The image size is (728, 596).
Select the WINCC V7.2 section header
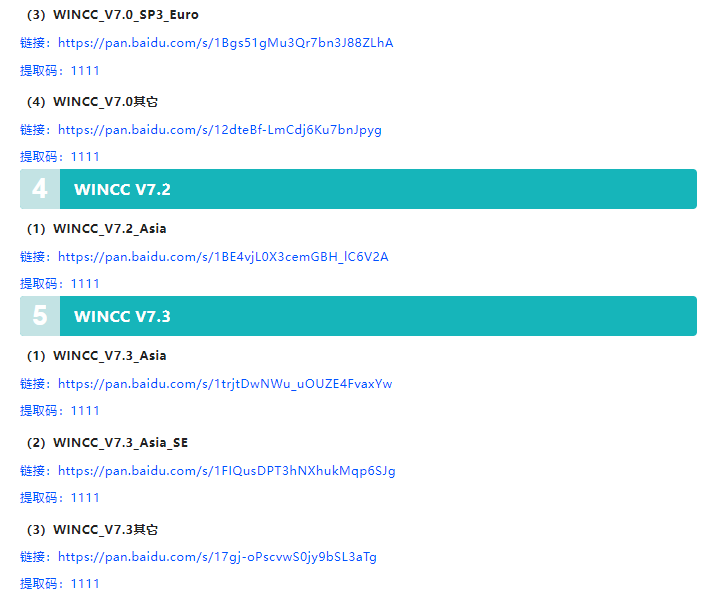click(122, 189)
